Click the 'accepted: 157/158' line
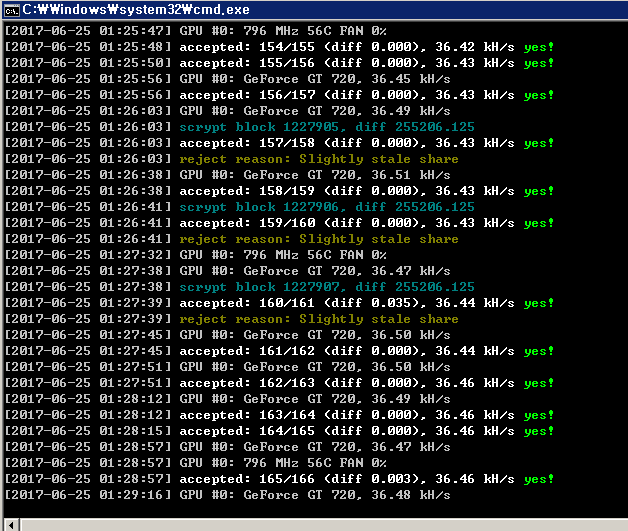This screenshot has height=531, width=628. pos(279,143)
